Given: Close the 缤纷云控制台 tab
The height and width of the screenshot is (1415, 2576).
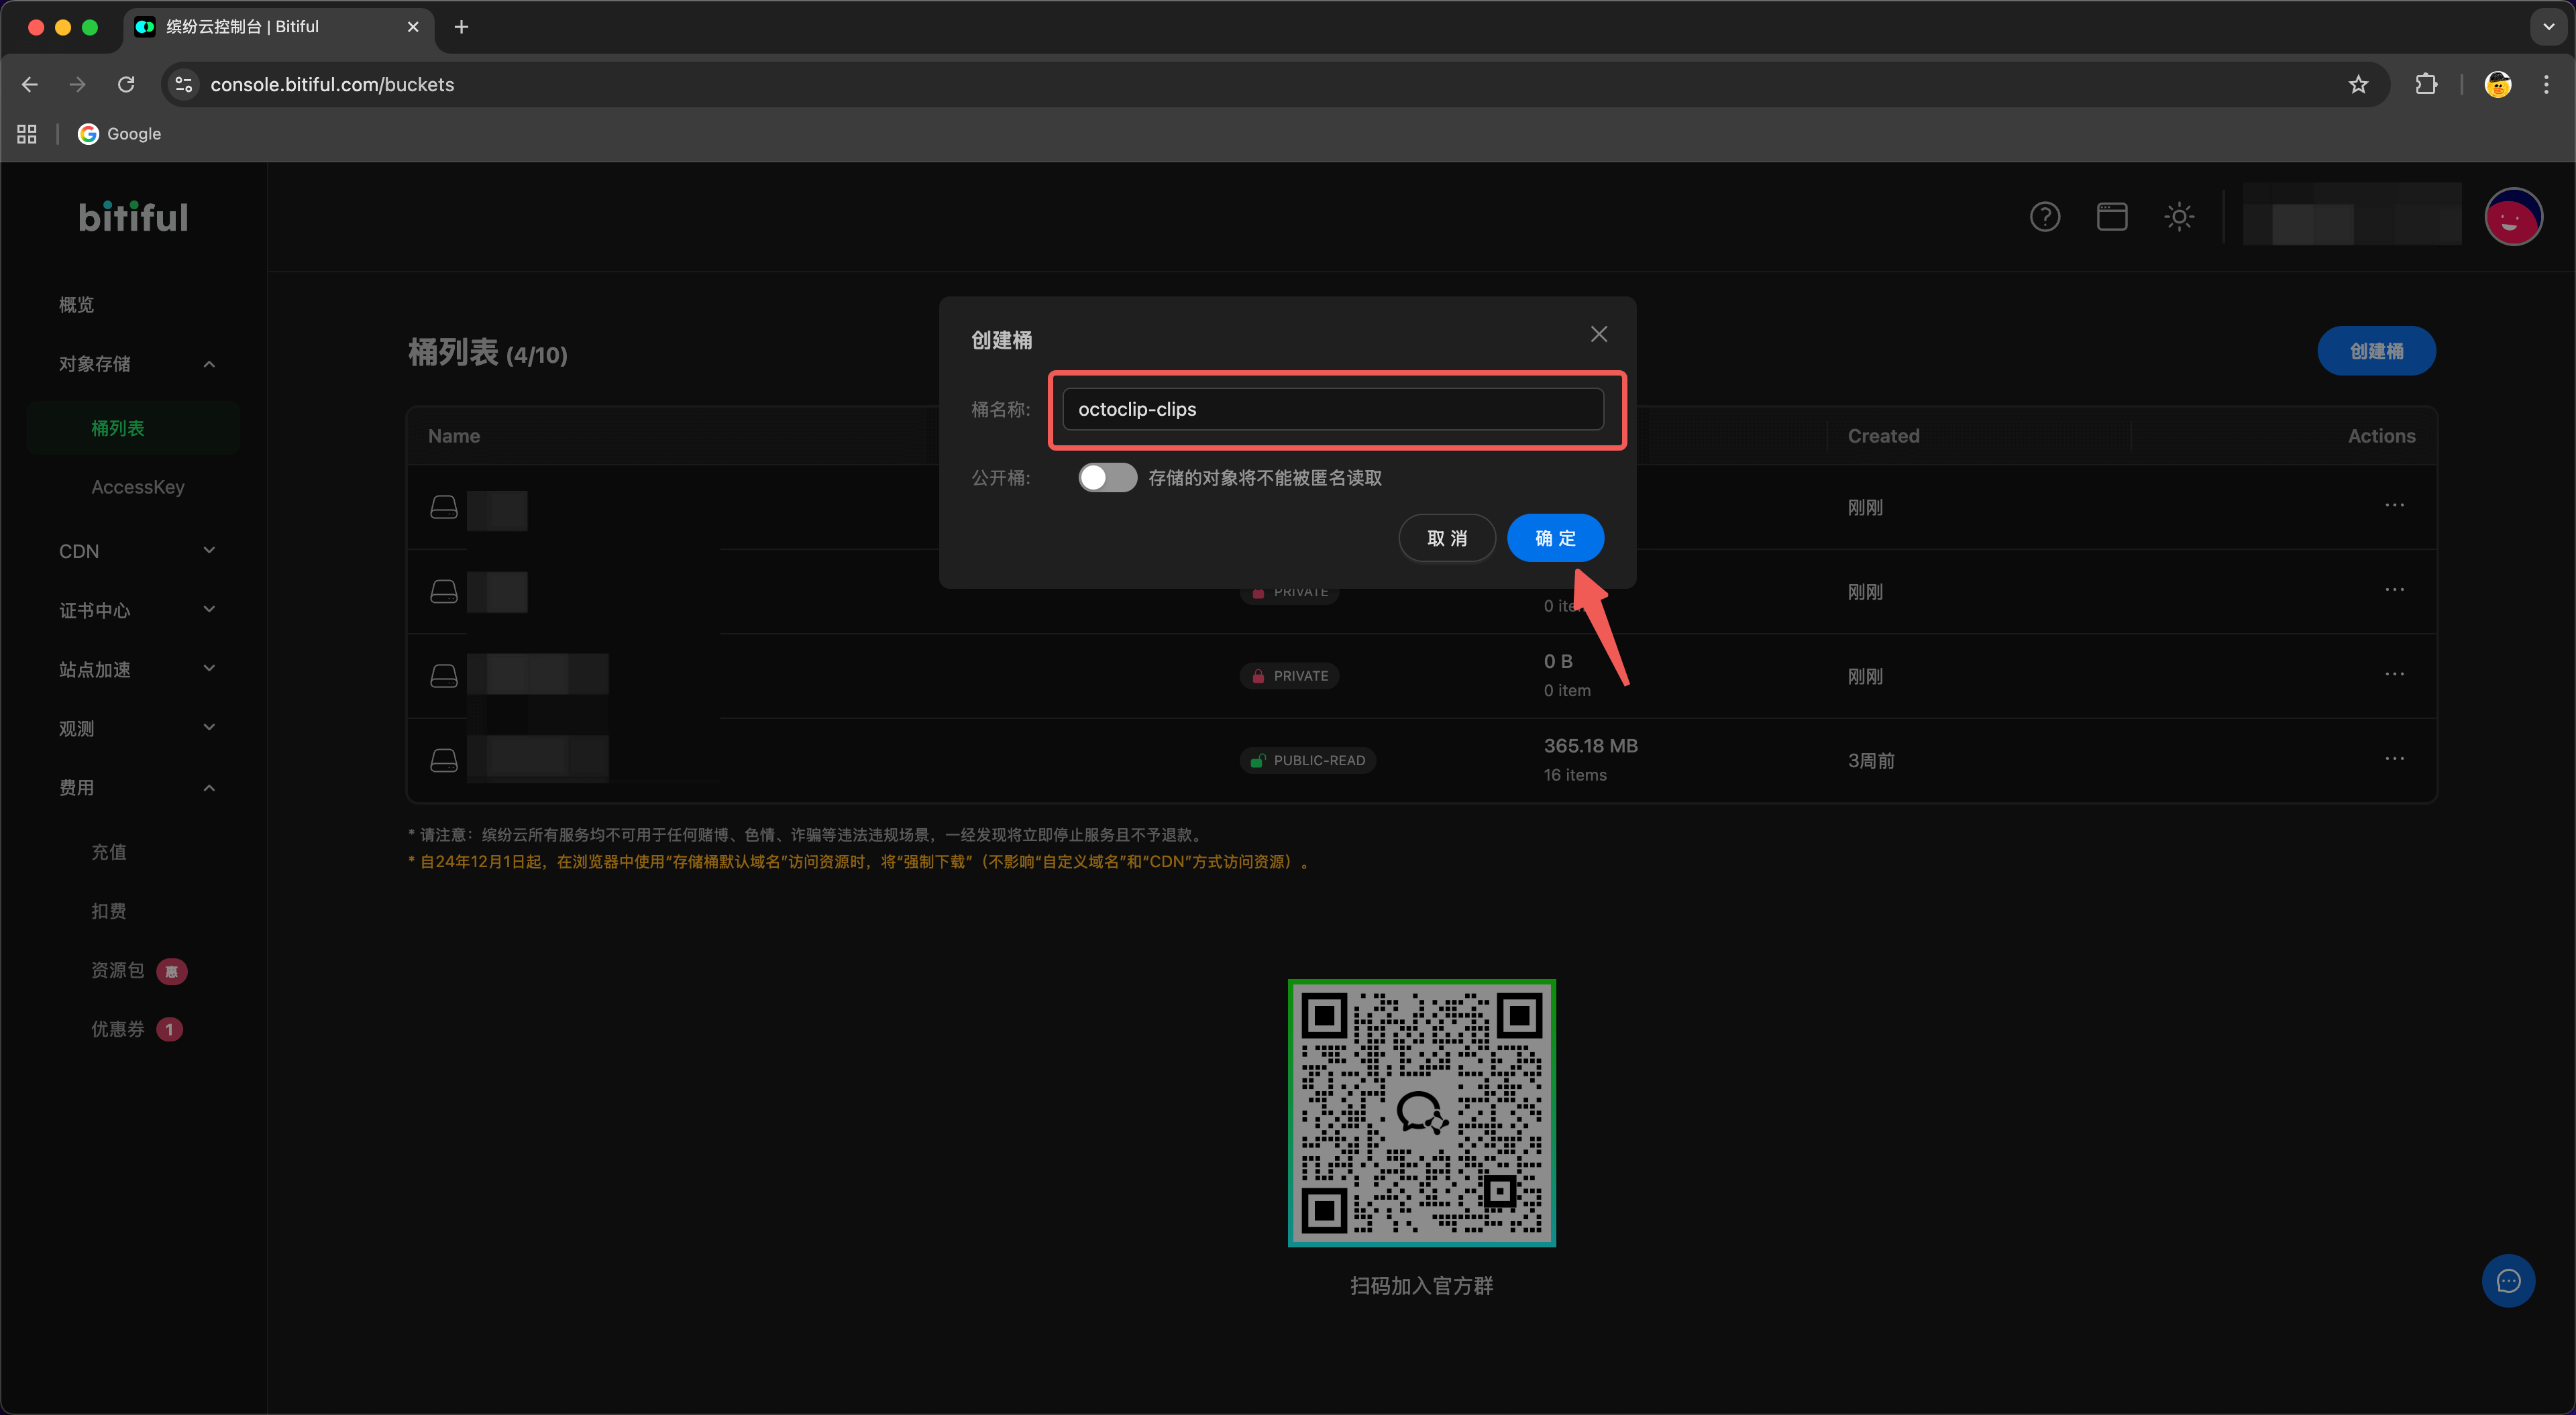Looking at the screenshot, I should (412, 27).
